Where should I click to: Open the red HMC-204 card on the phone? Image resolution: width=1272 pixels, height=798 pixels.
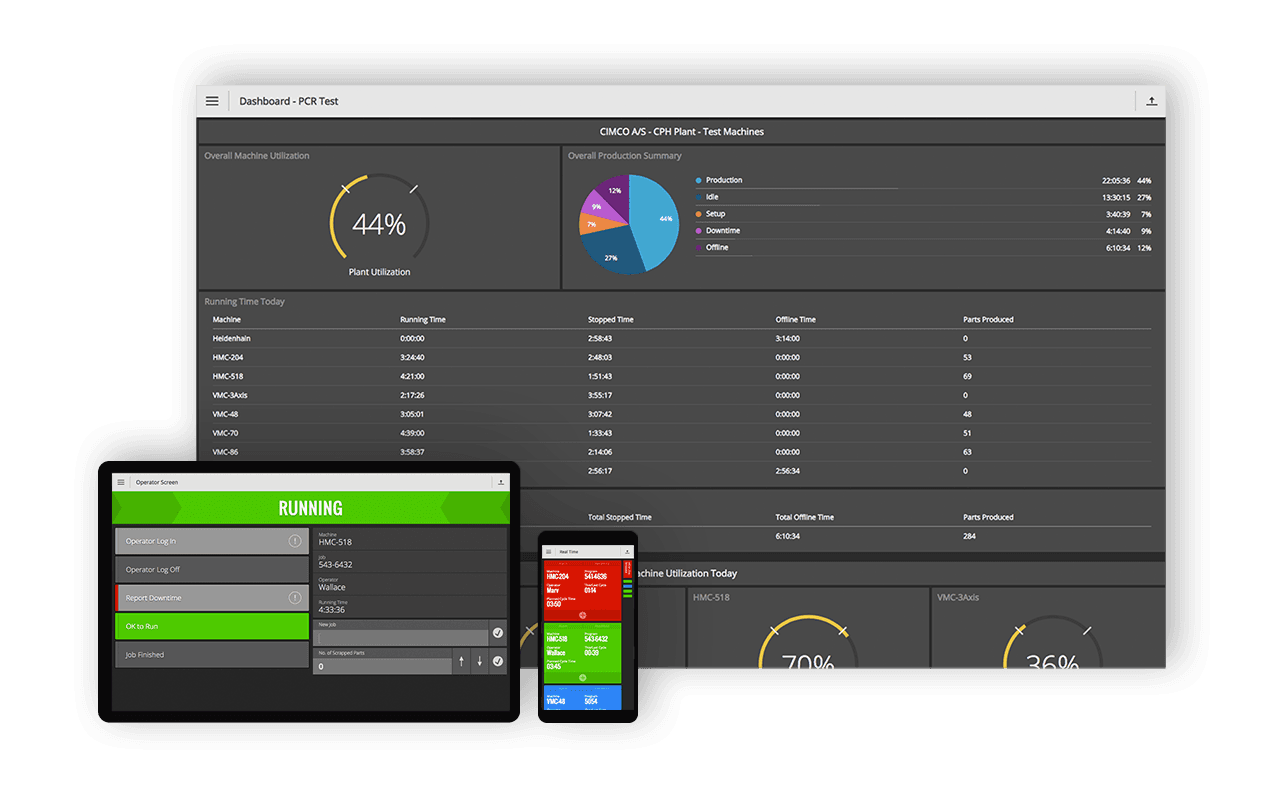(x=582, y=590)
